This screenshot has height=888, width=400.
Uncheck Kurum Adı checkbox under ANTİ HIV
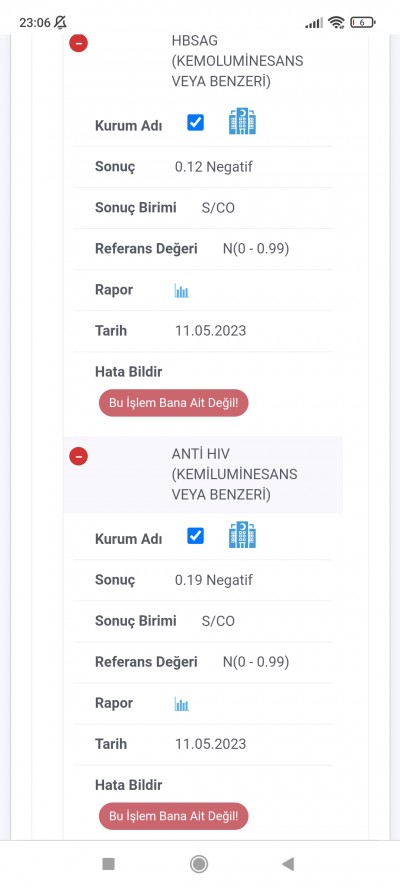[x=195, y=536]
